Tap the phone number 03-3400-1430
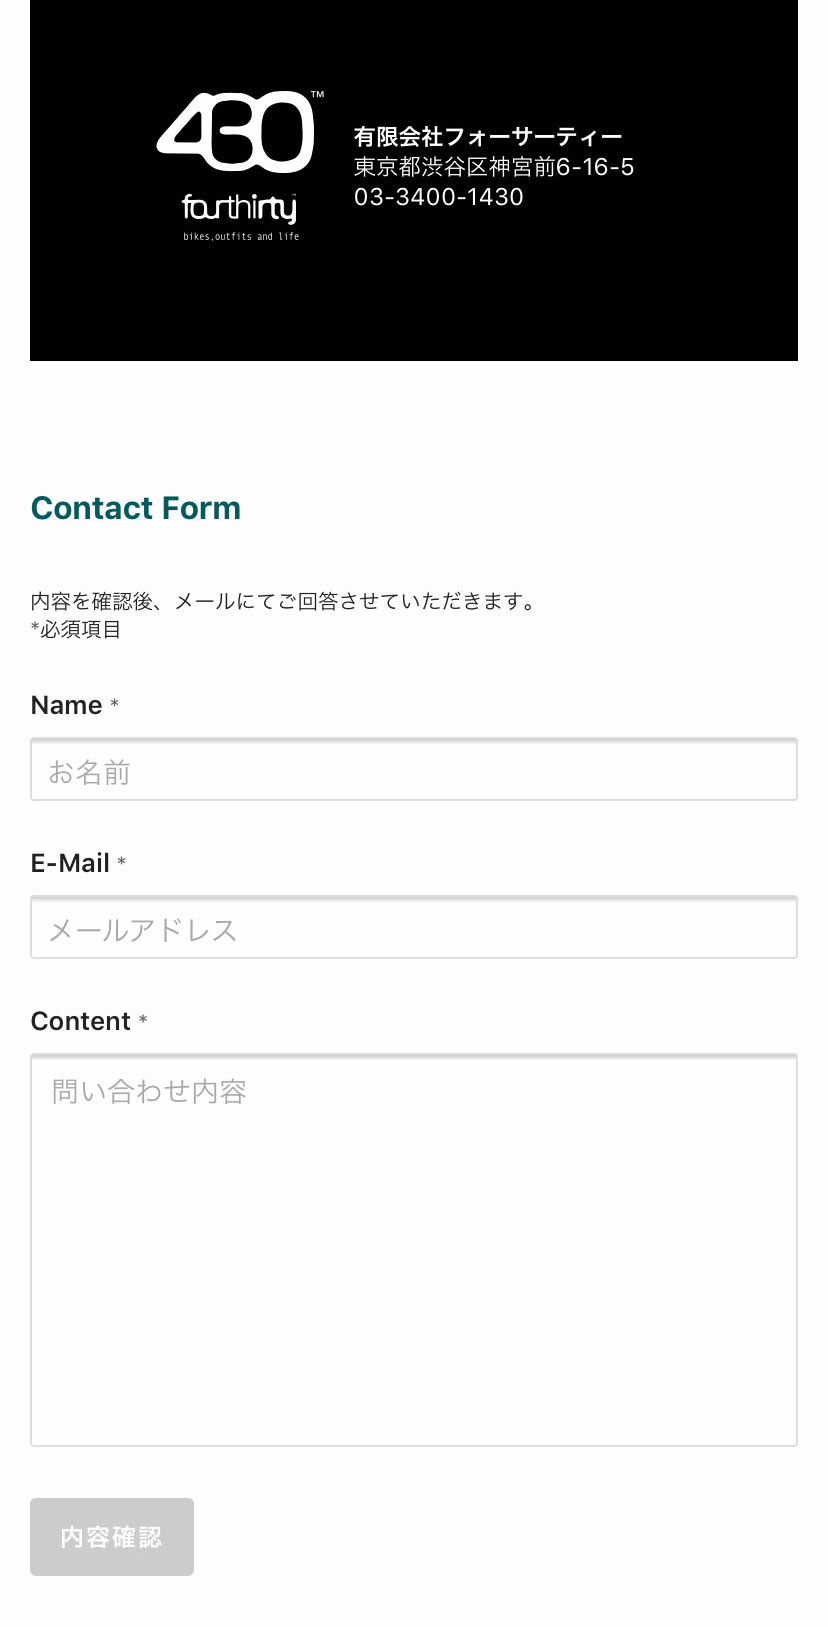Image resolution: width=828 pixels, height=1627 pixels. (439, 197)
